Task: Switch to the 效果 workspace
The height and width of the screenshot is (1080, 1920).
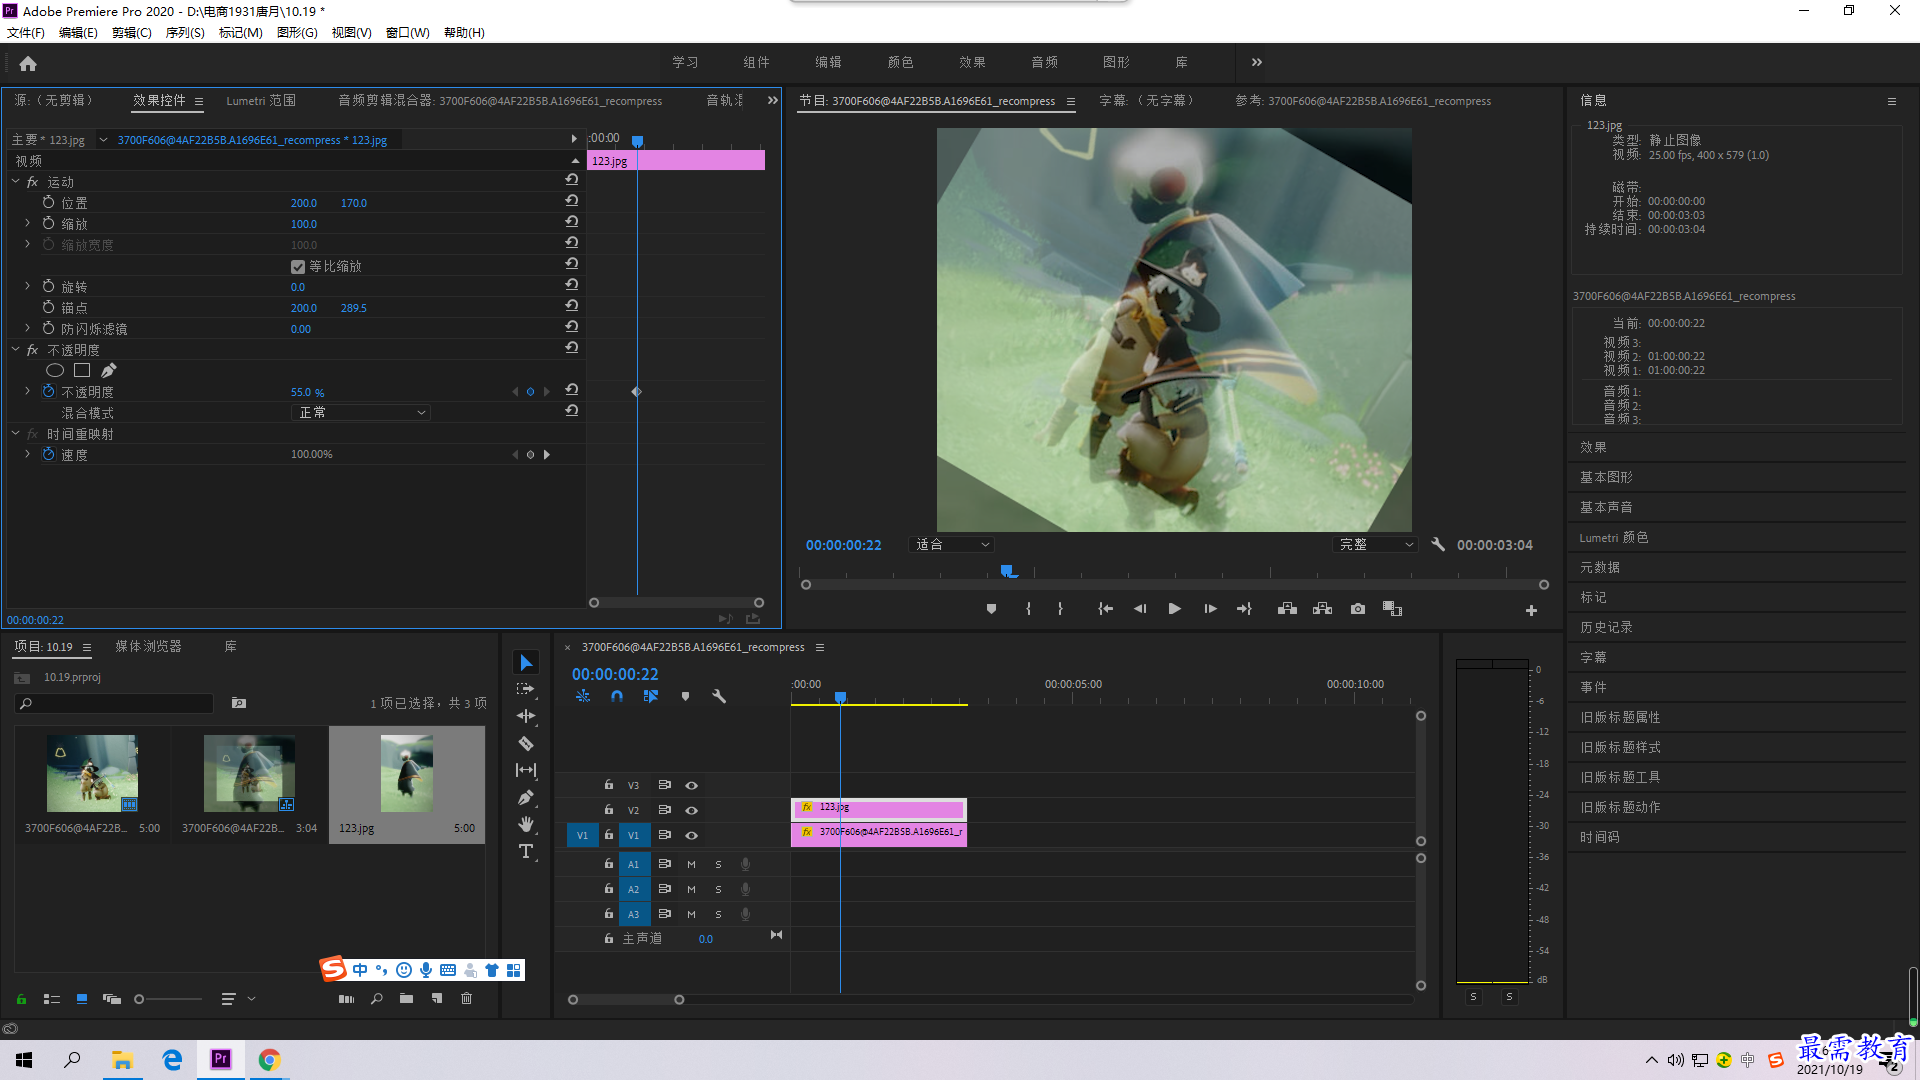Action: [x=973, y=62]
